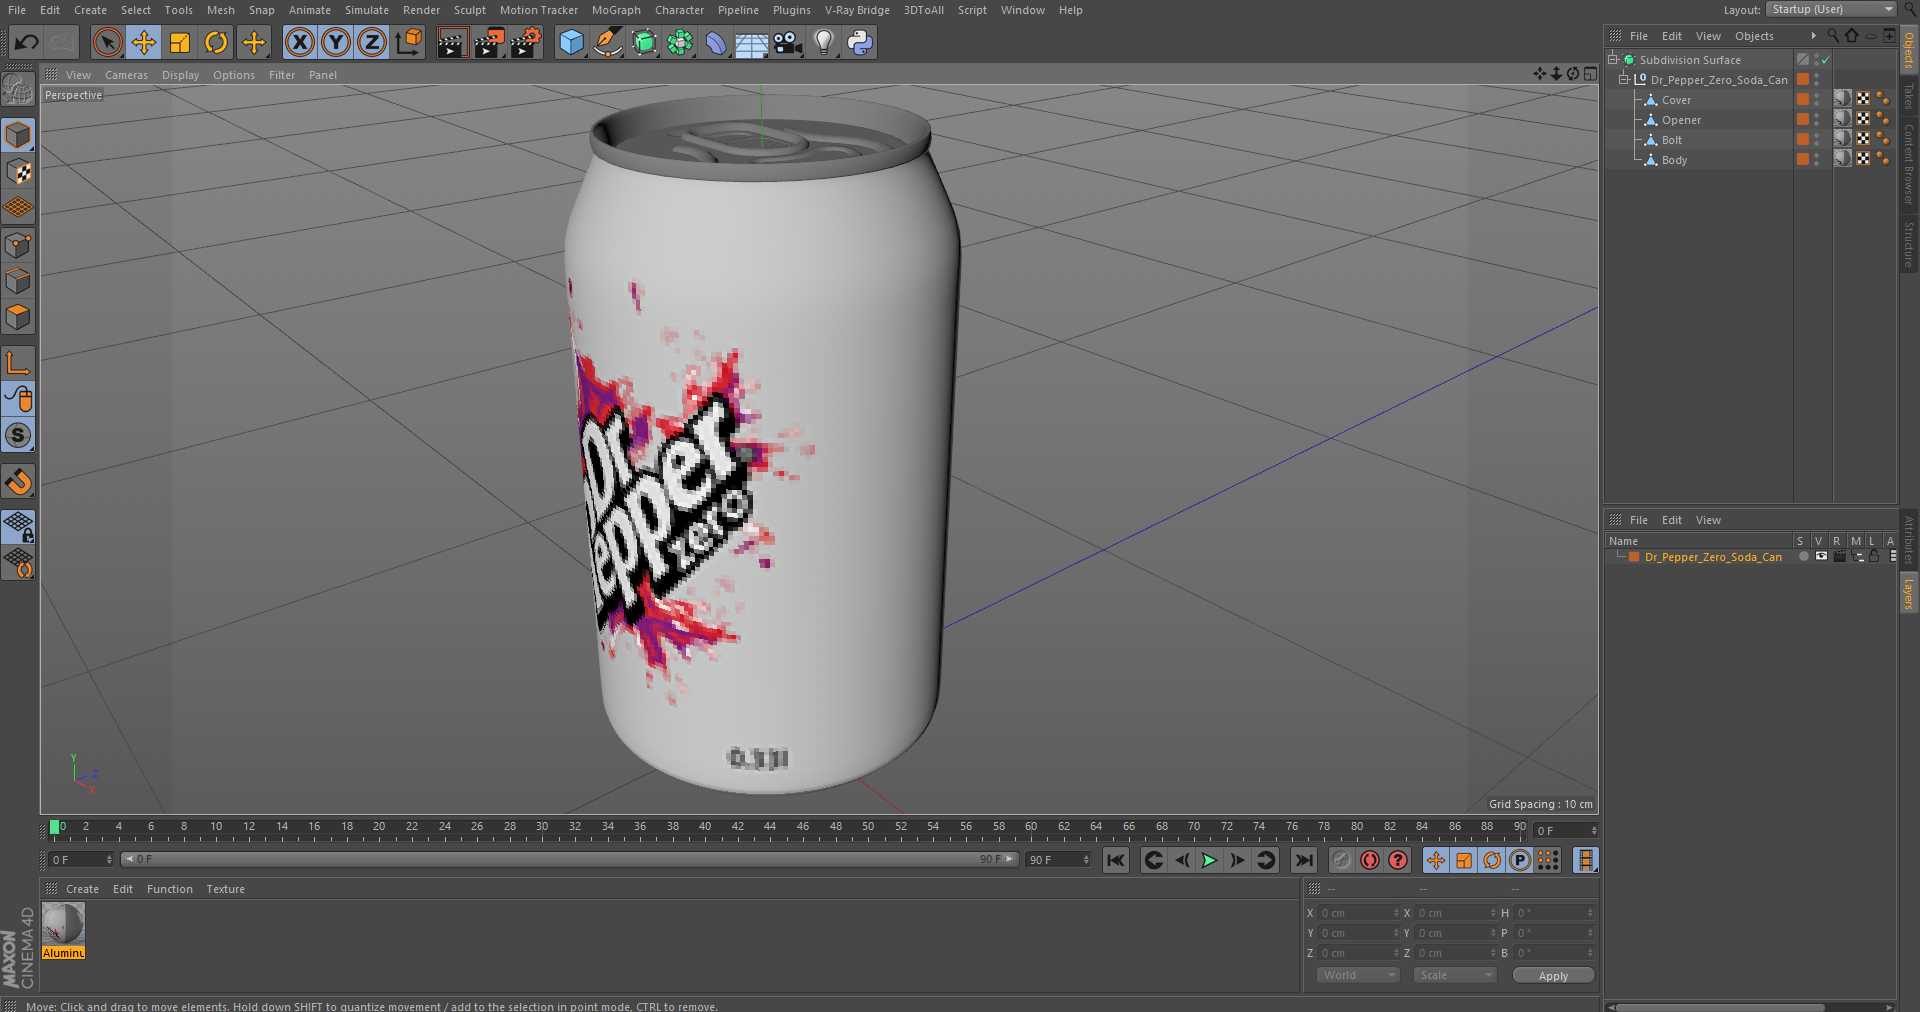Activate the Move tool in top toolbar

(x=144, y=42)
